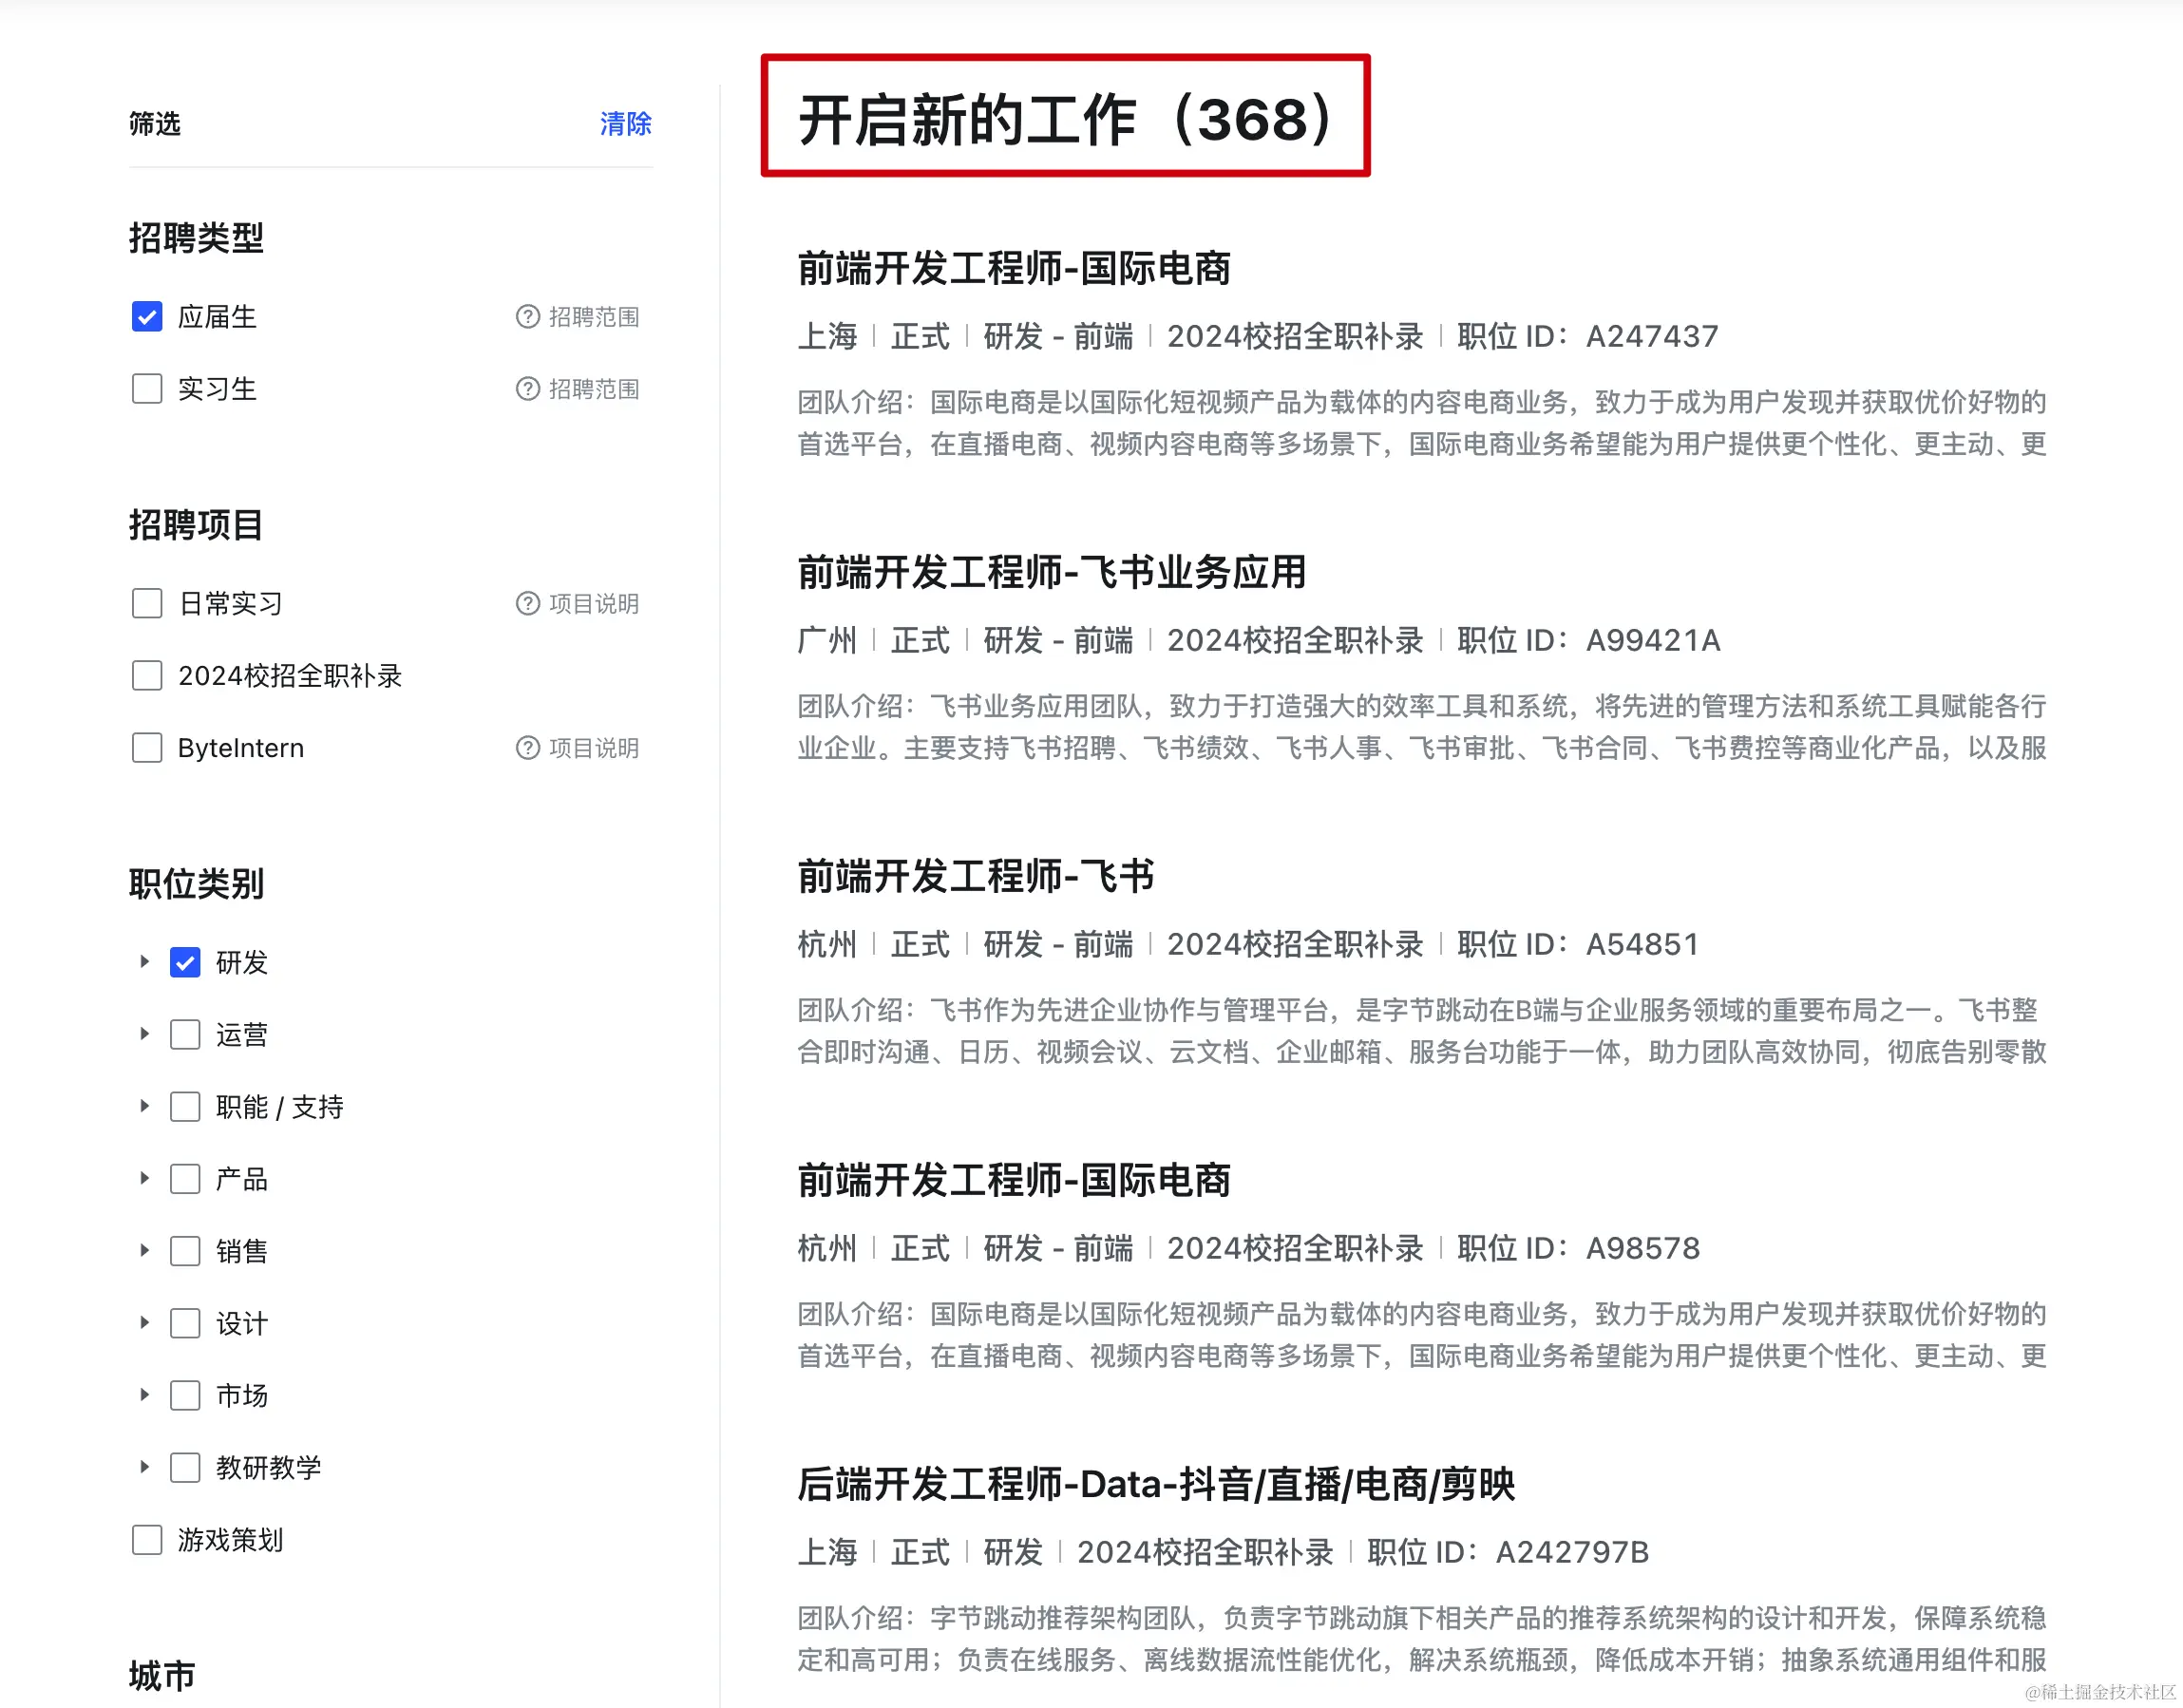The image size is (2183, 1708).
Task: Click the help icon beside 日常实习 项目说明
Action: pos(527,604)
